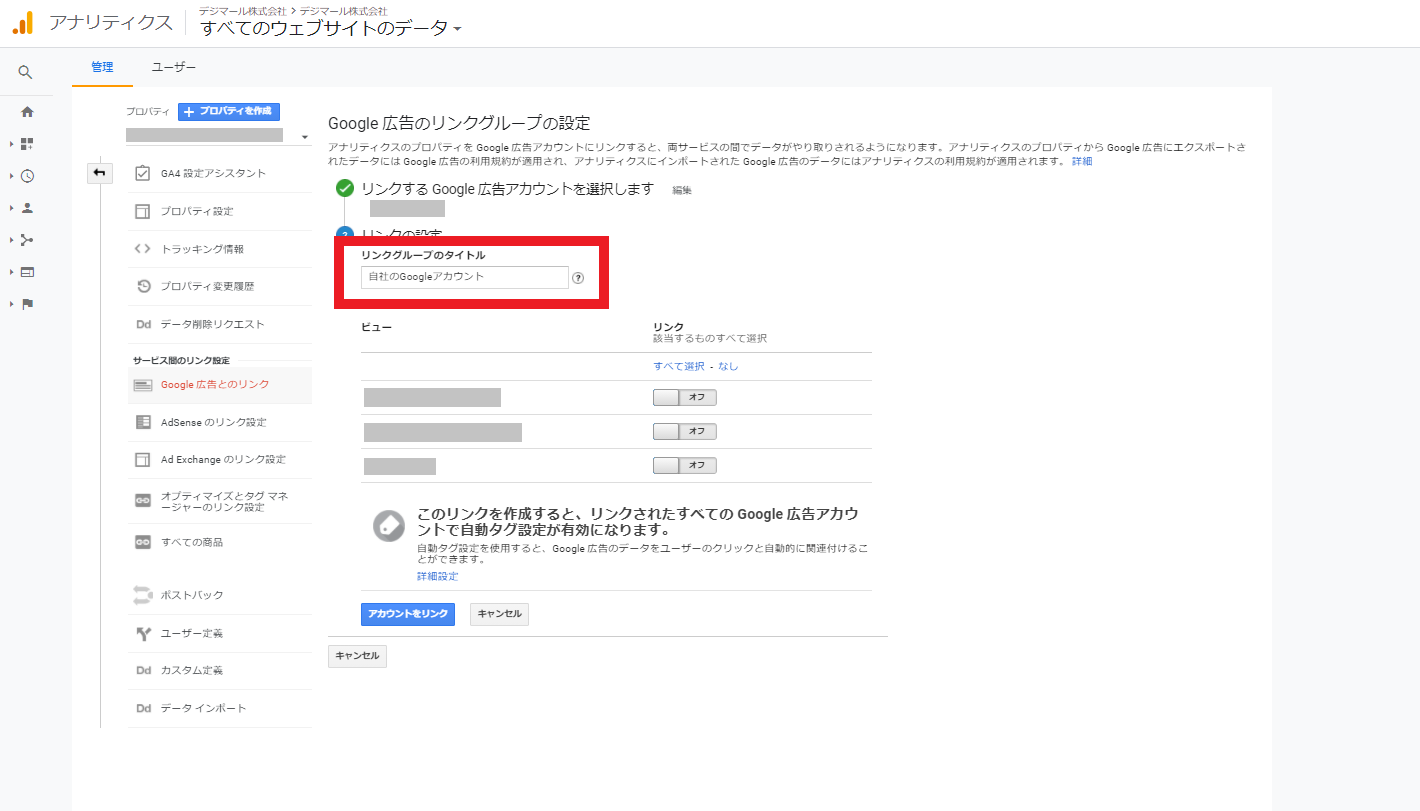Expand the Conversions section arrow in sidebar
This screenshot has width=1420, height=811.
(12, 304)
